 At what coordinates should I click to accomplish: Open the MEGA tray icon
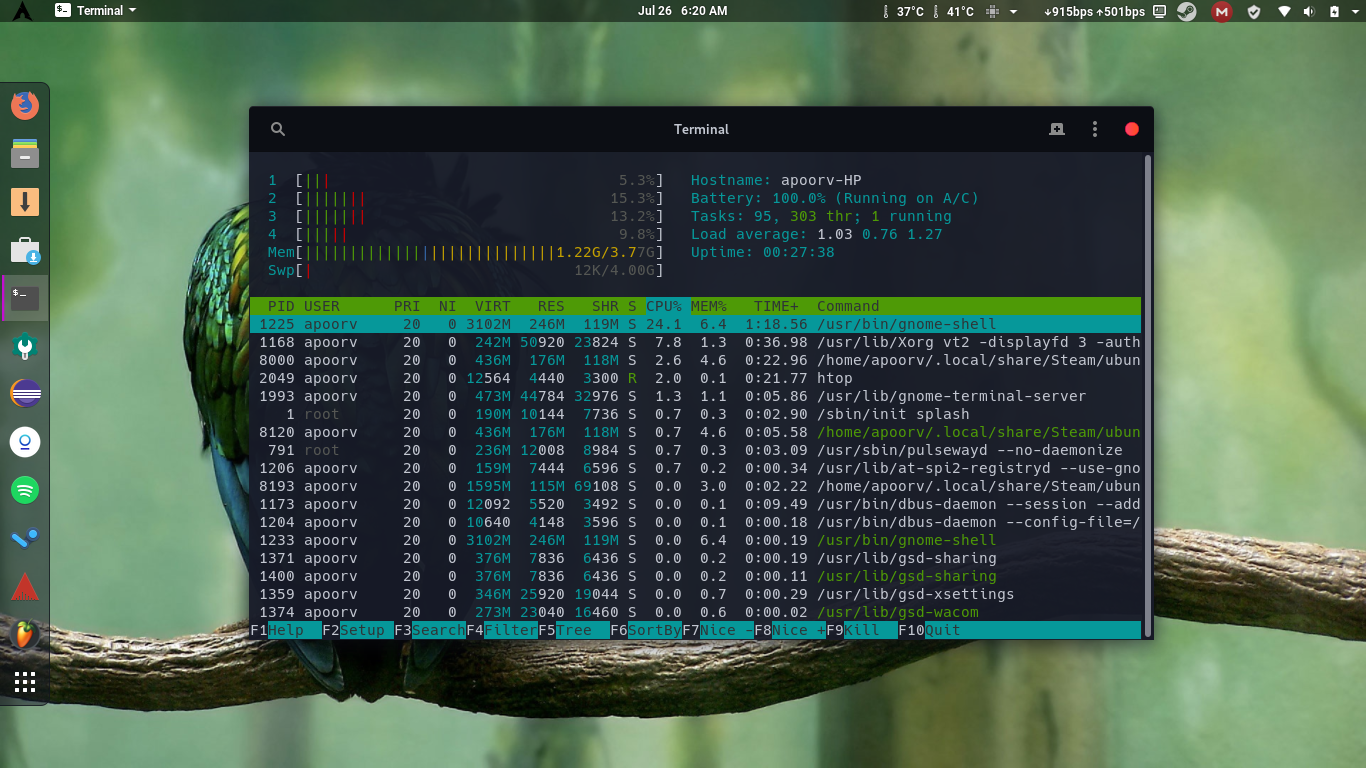tap(1221, 11)
